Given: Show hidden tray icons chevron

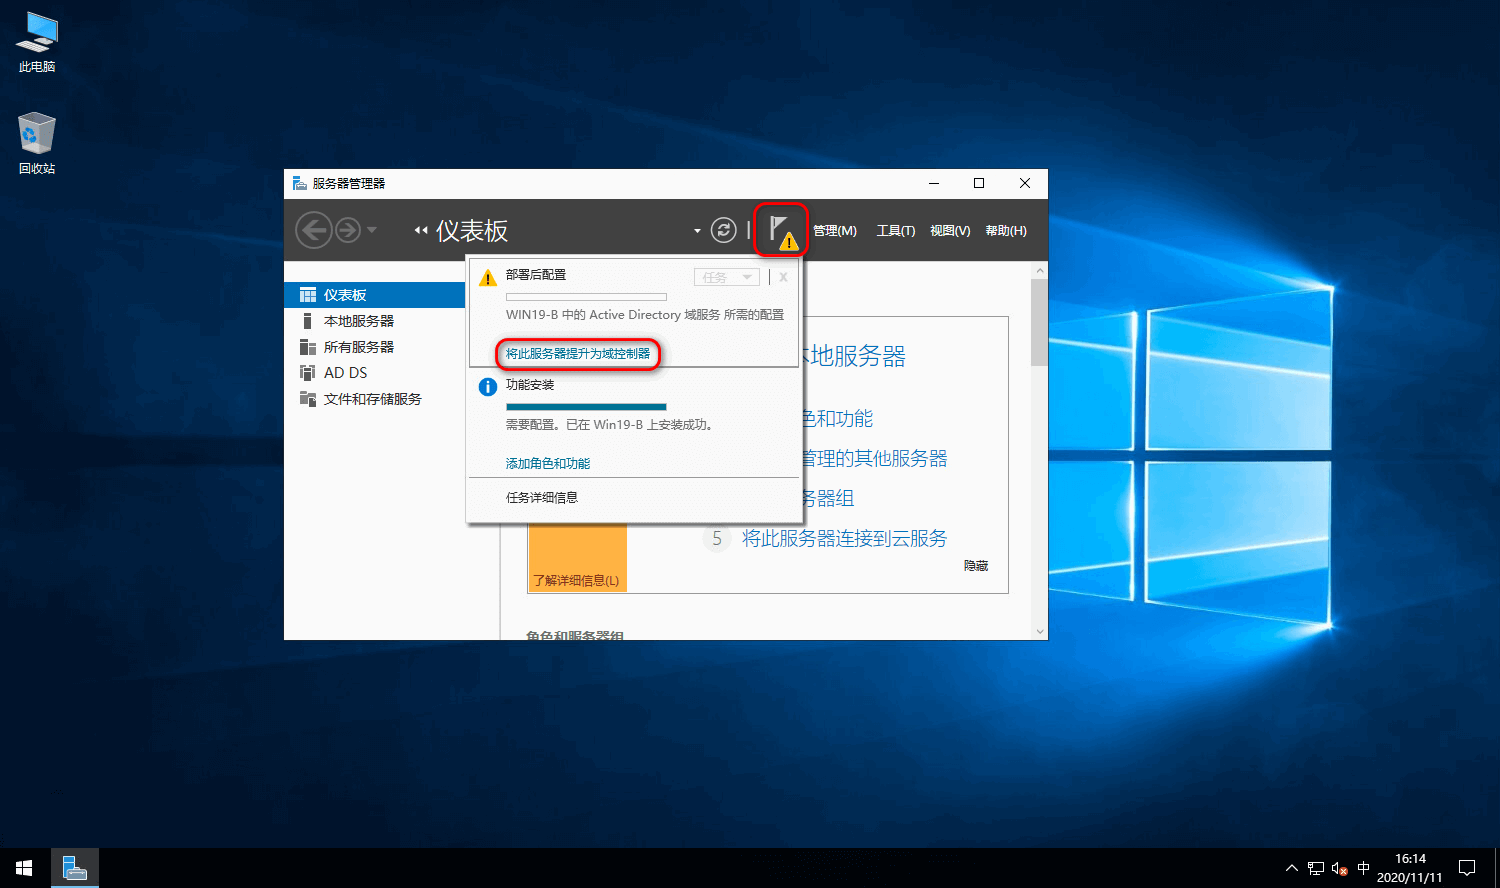Looking at the screenshot, I should point(1291,868).
